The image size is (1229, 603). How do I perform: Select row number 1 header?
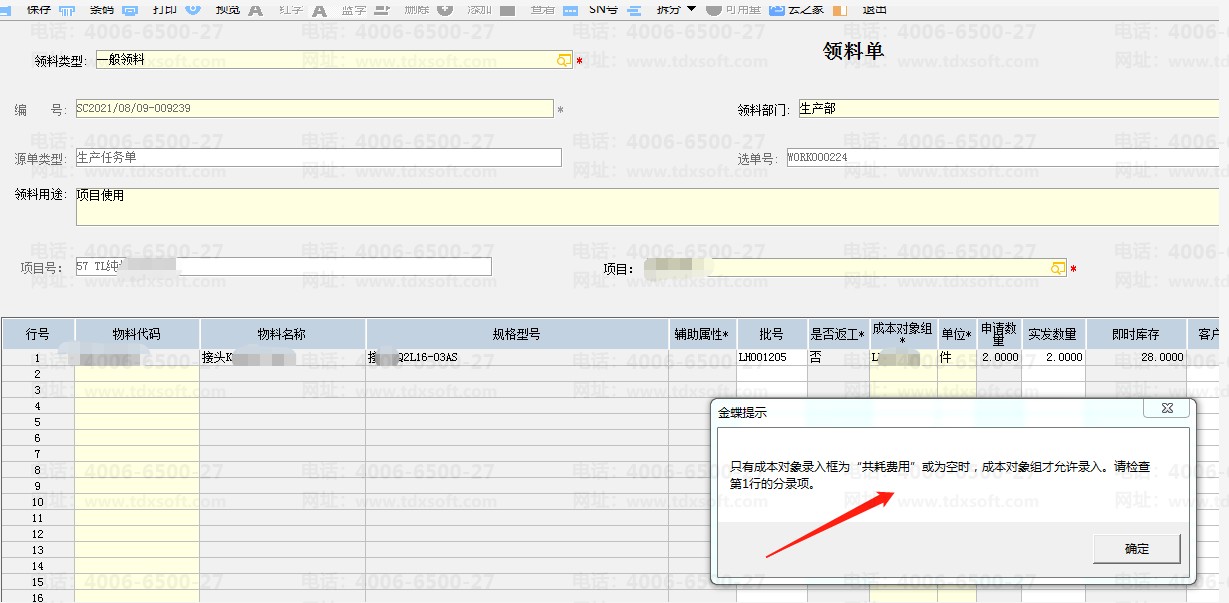click(38, 357)
